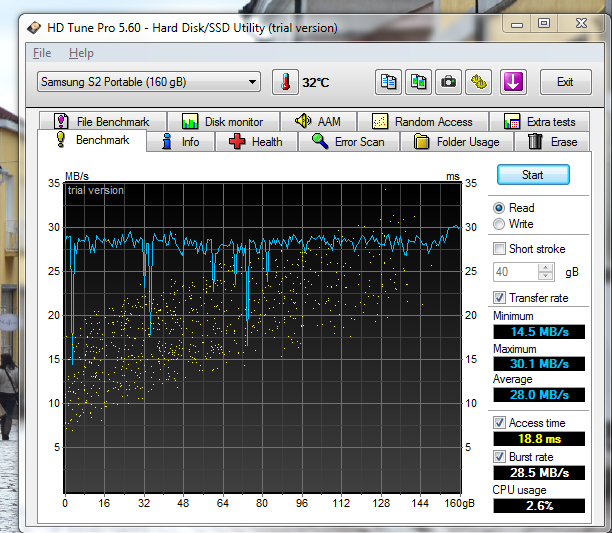
Task: Click the Minimum 14.5 MB/s value
Action: 539,332
